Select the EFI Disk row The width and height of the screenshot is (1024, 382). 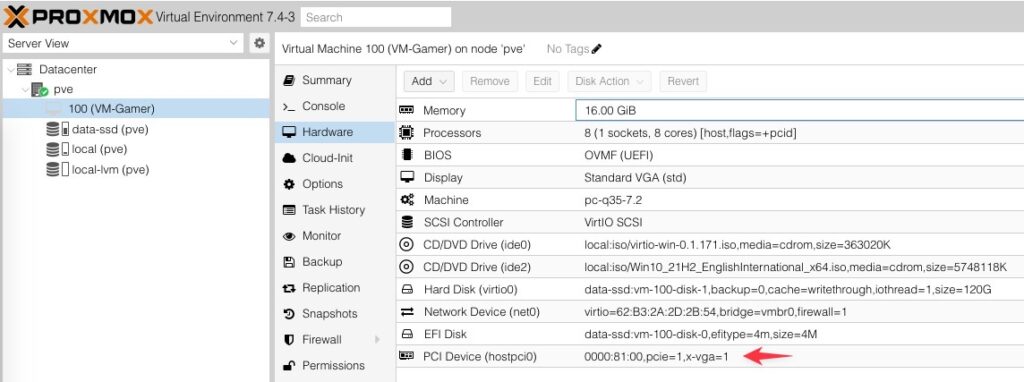pos(710,334)
